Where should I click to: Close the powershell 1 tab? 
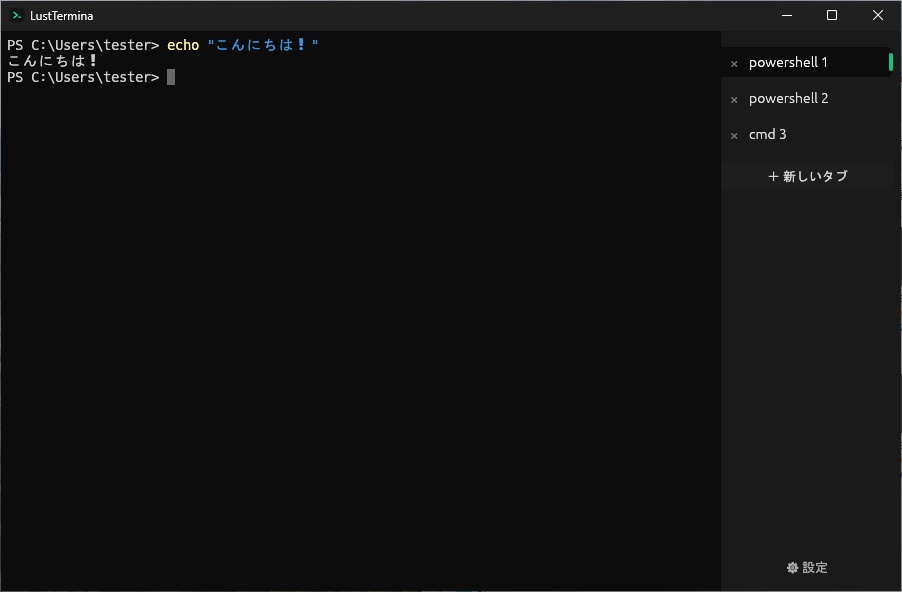pyautogui.click(x=734, y=64)
